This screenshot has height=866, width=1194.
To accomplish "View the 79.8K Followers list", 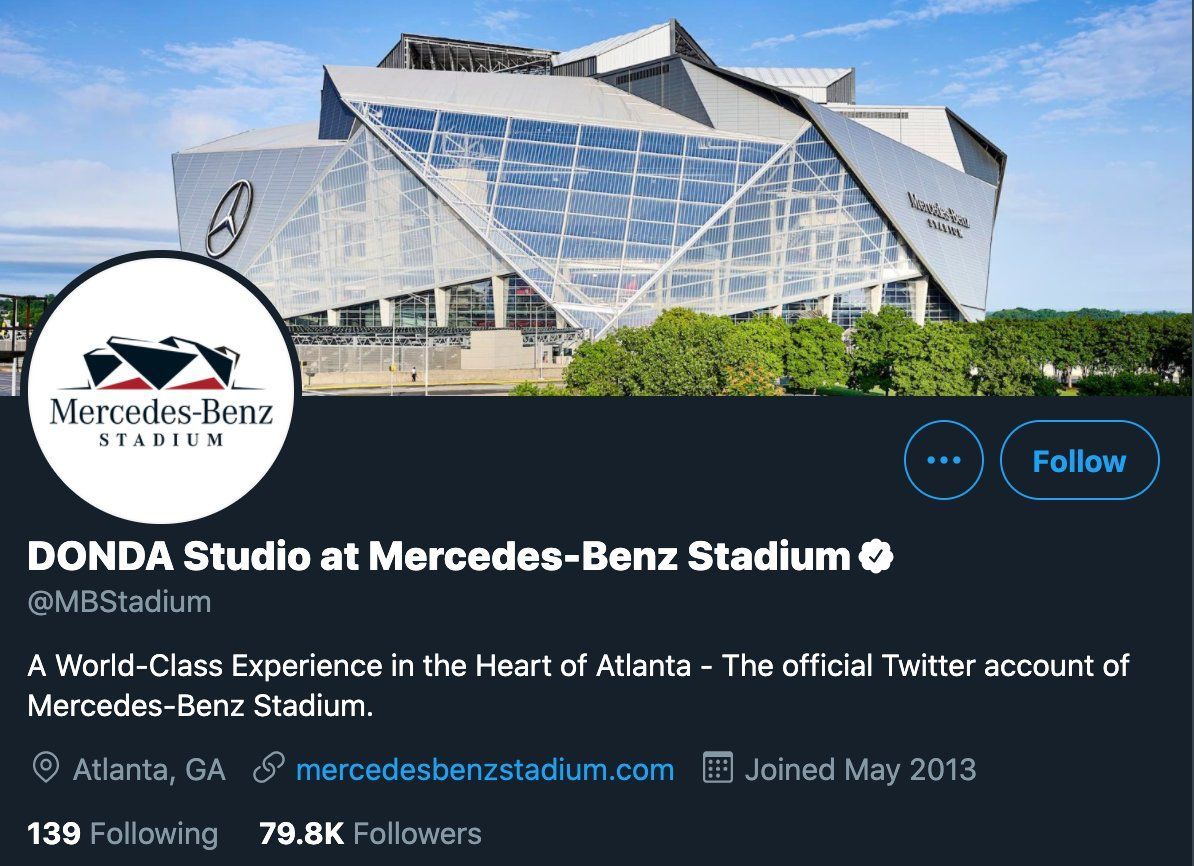I will pyautogui.click(x=370, y=833).
